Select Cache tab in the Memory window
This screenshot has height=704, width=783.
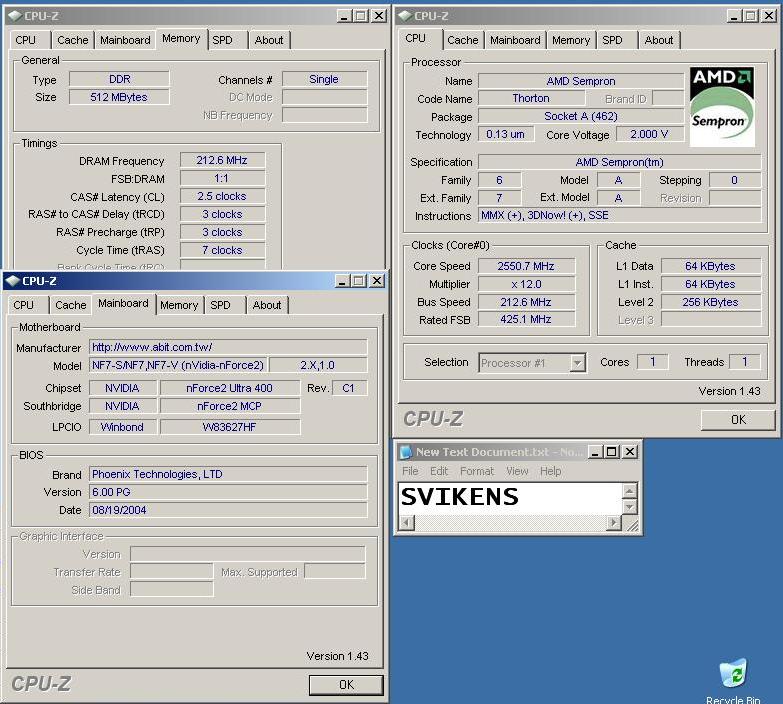[x=72, y=40]
